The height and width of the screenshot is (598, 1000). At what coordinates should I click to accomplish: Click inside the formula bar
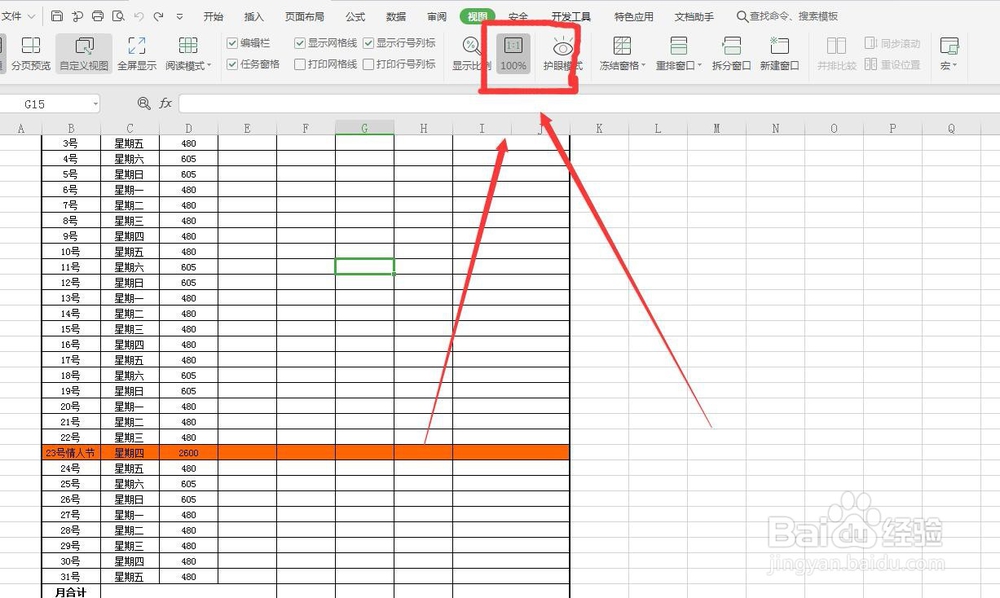tap(400, 103)
